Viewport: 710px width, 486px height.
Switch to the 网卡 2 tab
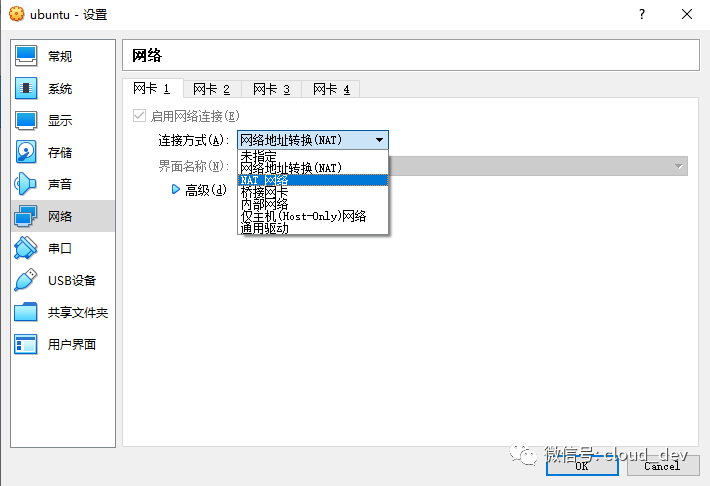point(211,89)
